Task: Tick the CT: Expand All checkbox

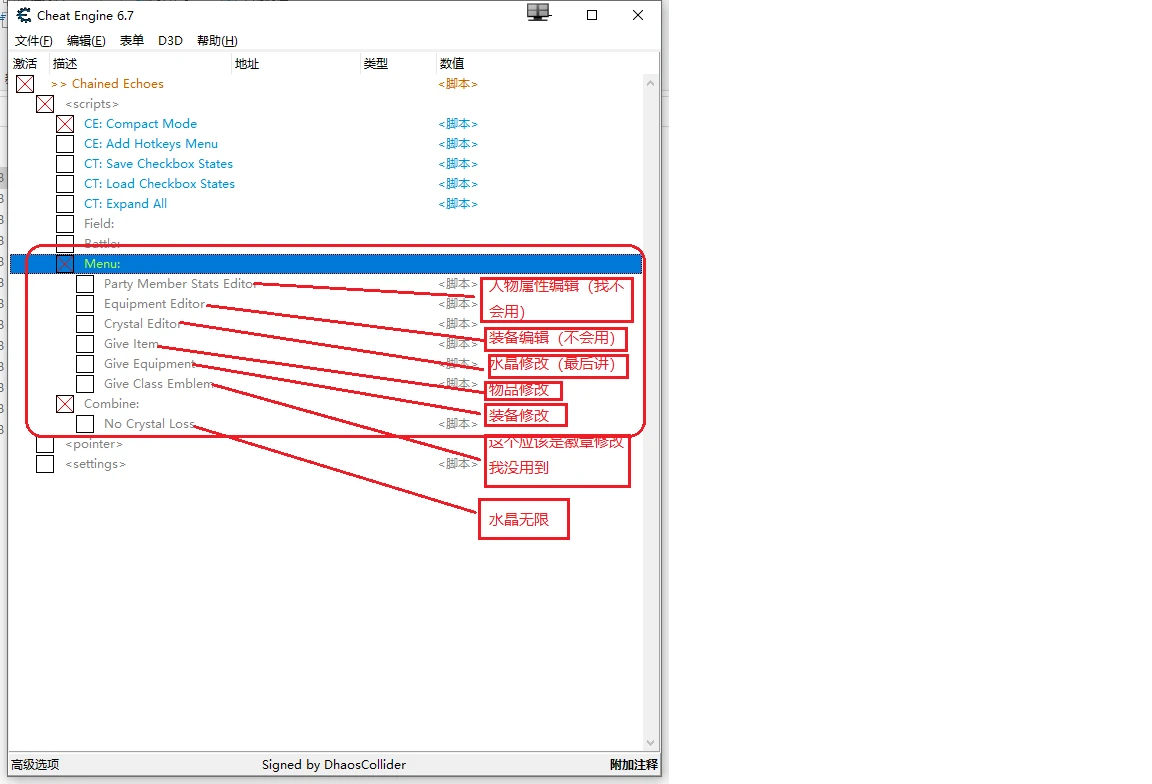Action: pyautogui.click(x=65, y=204)
